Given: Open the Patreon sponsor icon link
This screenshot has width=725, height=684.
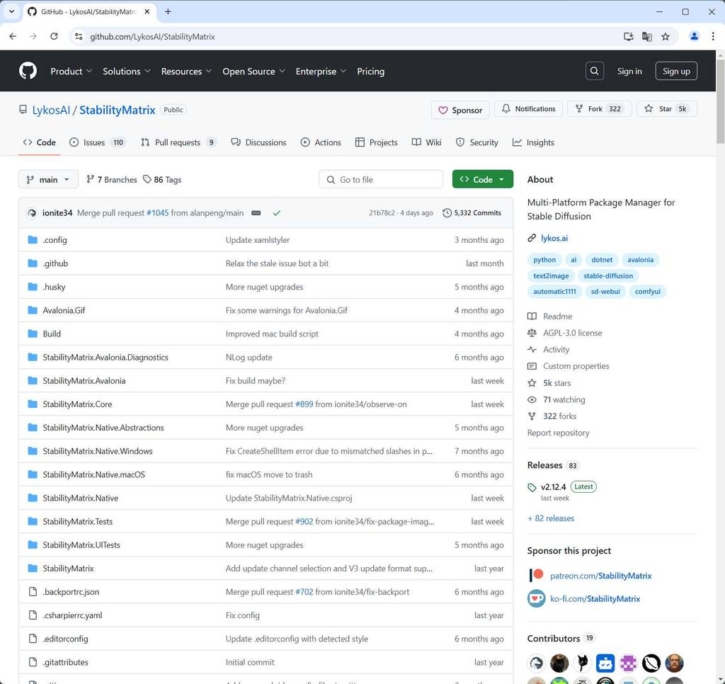Looking at the screenshot, I should point(536,576).
